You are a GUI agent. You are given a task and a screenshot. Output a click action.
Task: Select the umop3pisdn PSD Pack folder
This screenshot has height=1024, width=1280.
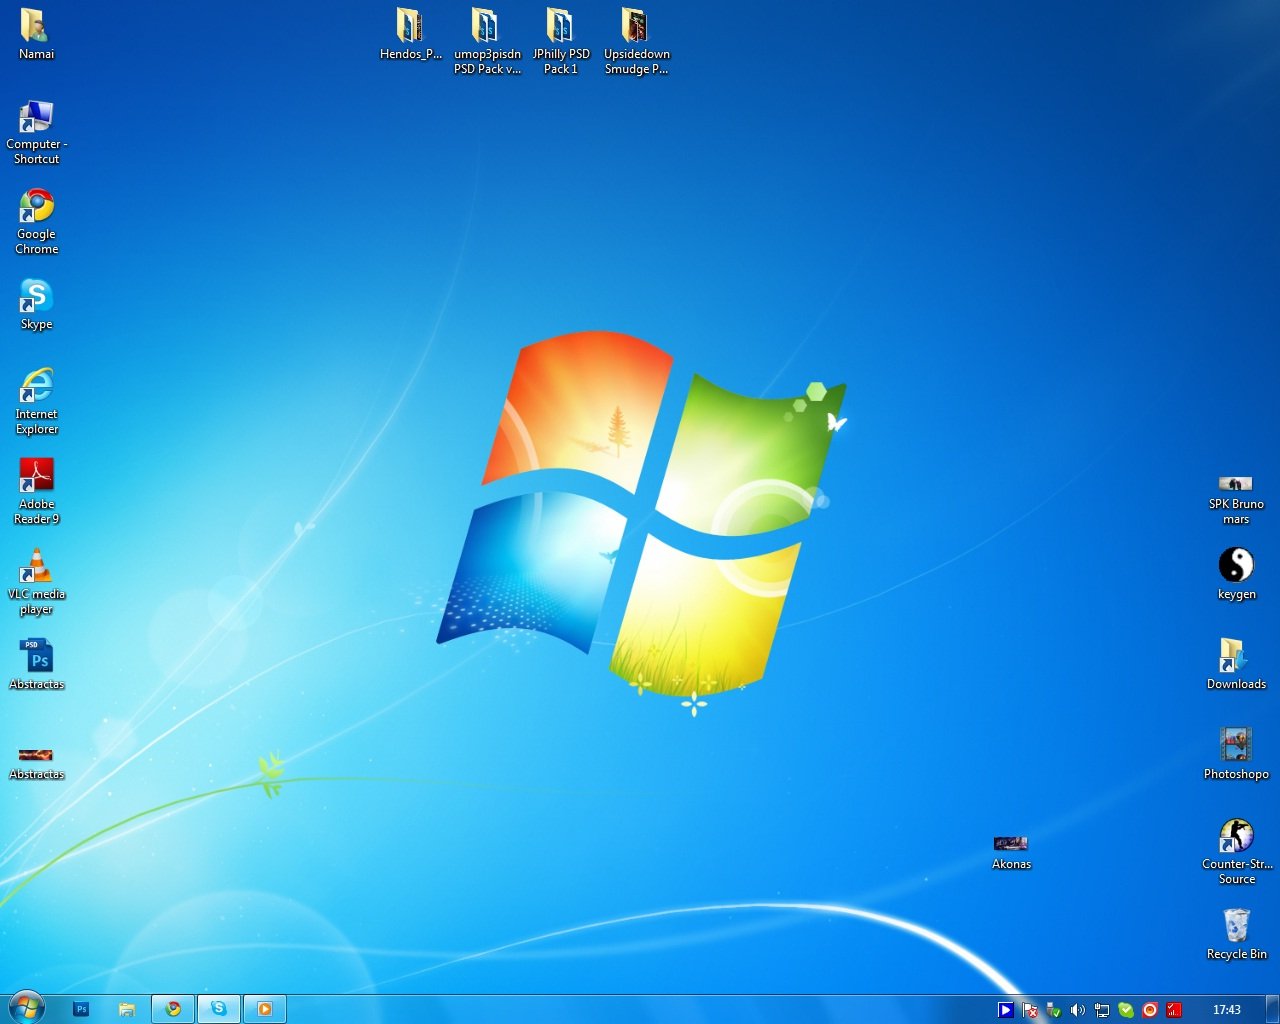pos(486,26)
